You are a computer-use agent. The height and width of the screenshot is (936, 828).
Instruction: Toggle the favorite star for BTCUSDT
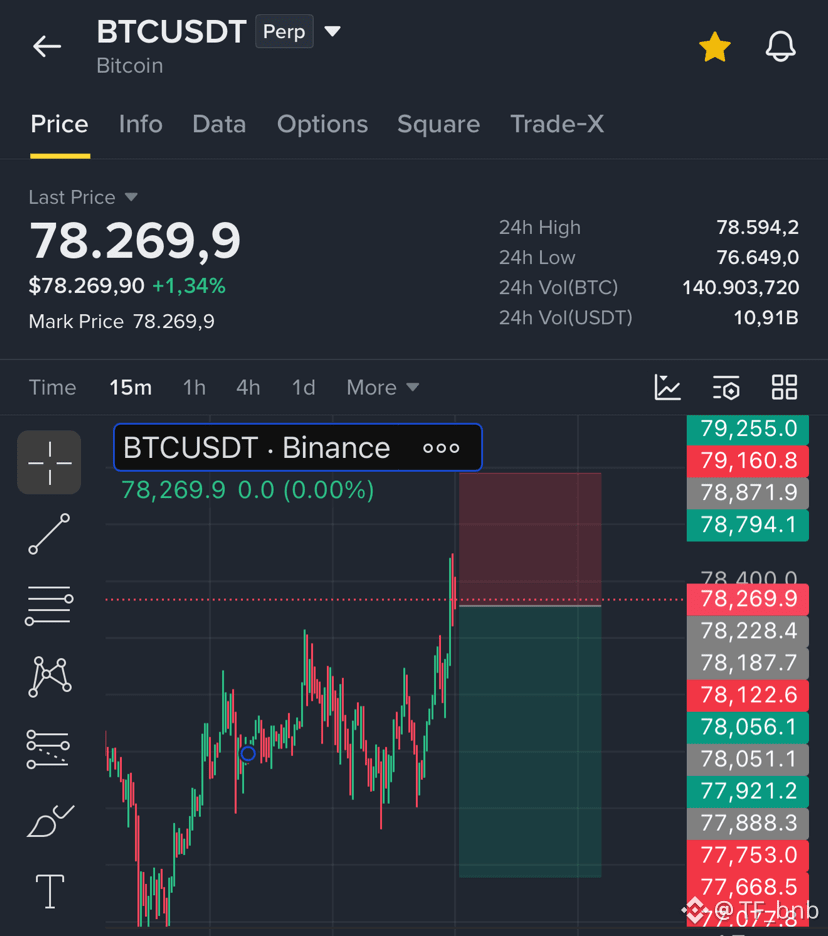click(714, 47)
